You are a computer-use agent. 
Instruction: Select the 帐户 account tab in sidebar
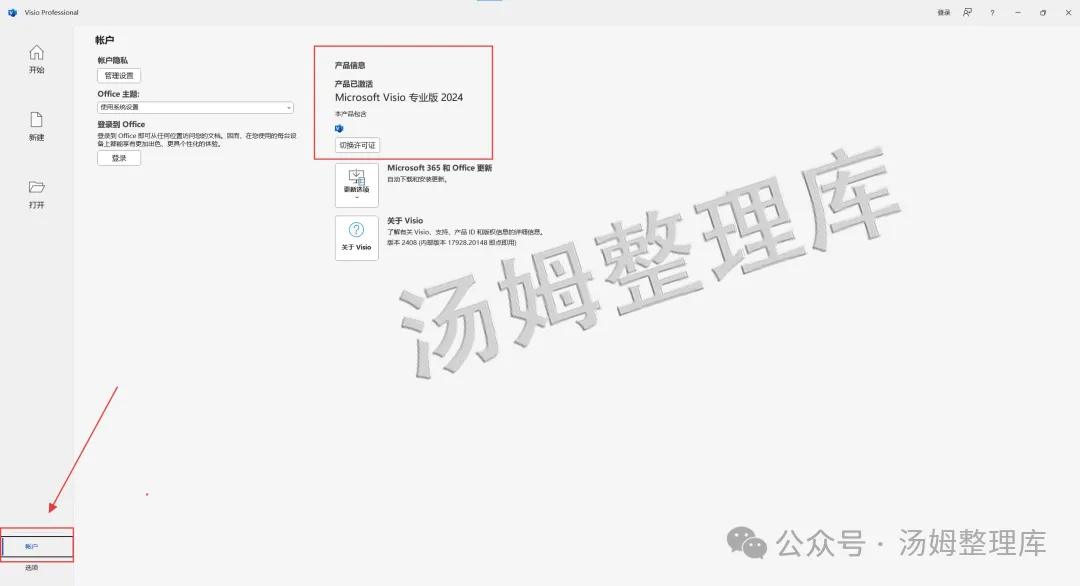click(x=37, y=546)
